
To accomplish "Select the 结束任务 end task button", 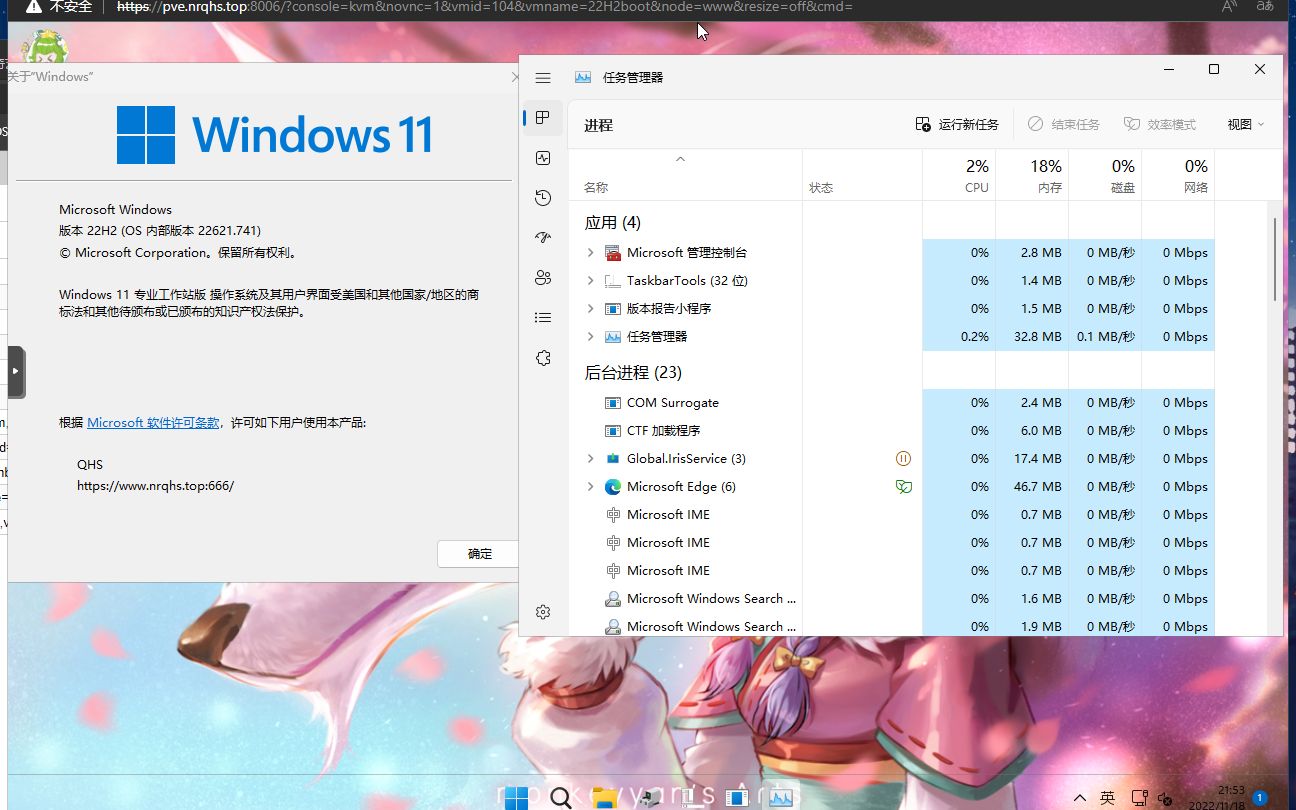I will (1063, 123).
